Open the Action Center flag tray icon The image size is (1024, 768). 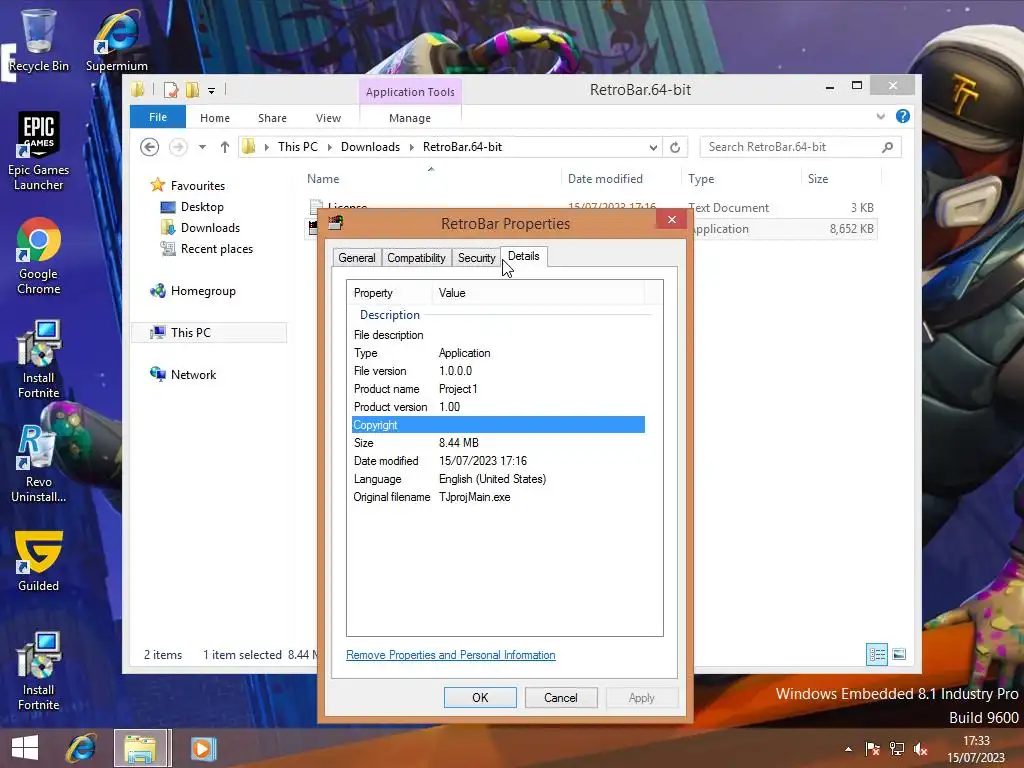872,749
